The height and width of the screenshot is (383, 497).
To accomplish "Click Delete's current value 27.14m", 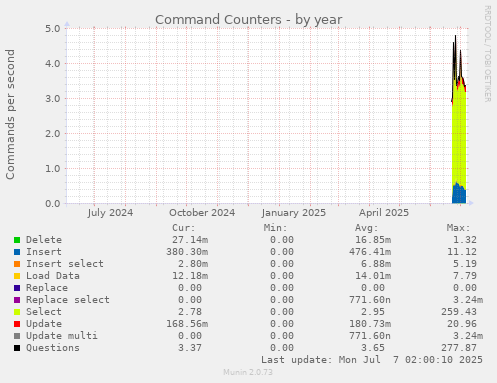I will 190,240.
